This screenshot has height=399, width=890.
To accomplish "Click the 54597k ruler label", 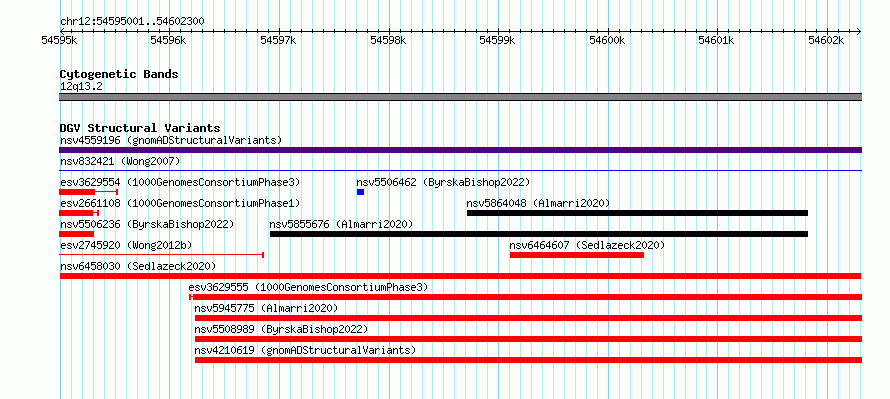I will pos(279,40).
